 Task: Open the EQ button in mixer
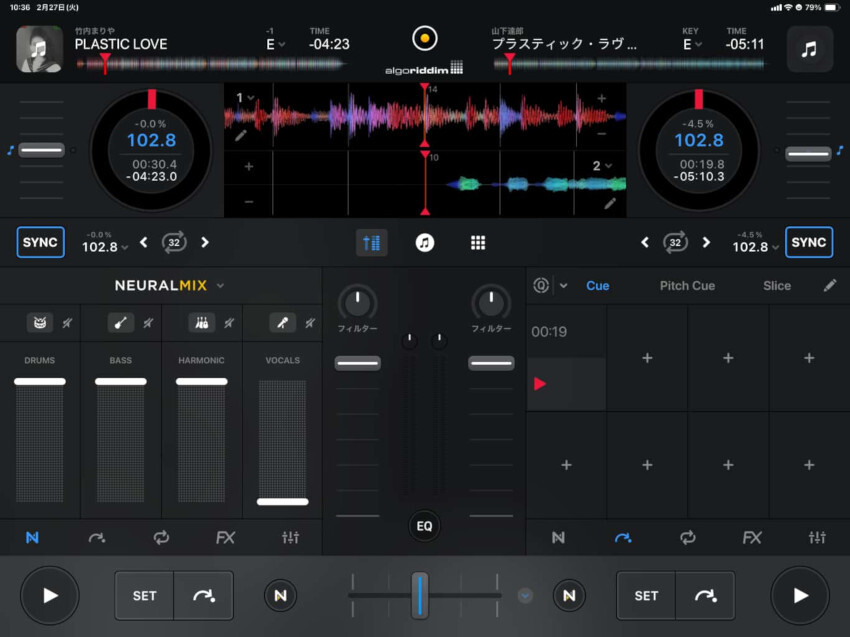tap(424, 525)
